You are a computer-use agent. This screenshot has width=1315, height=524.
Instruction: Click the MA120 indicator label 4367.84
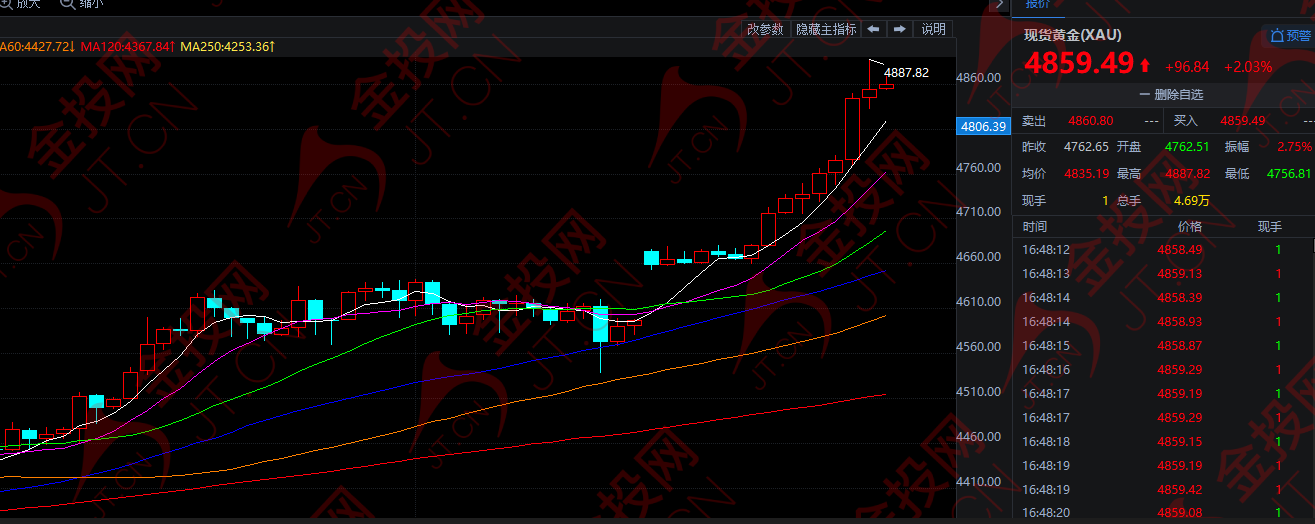coord(129,47)
